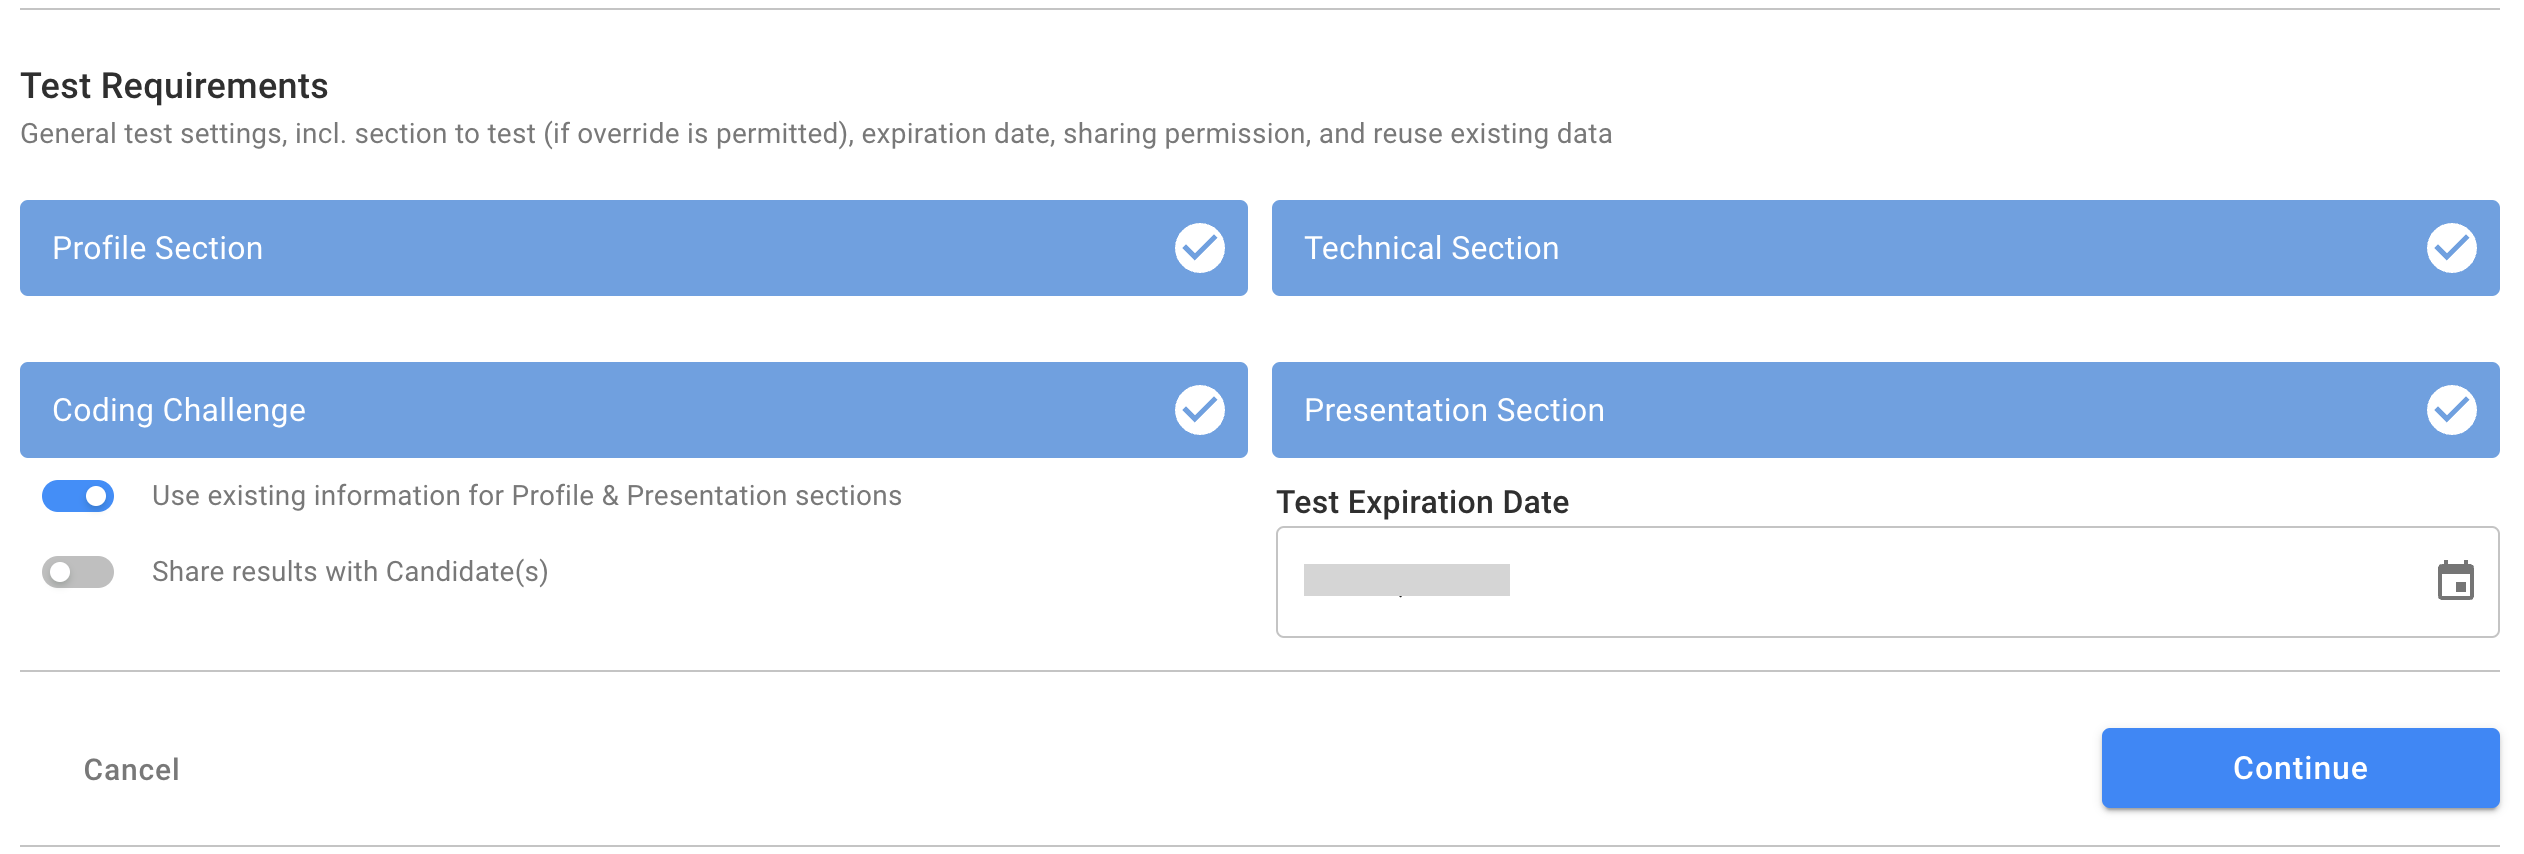Click 'Use existing information' label text
This screenshot has width=2524, height=854.
527,496
